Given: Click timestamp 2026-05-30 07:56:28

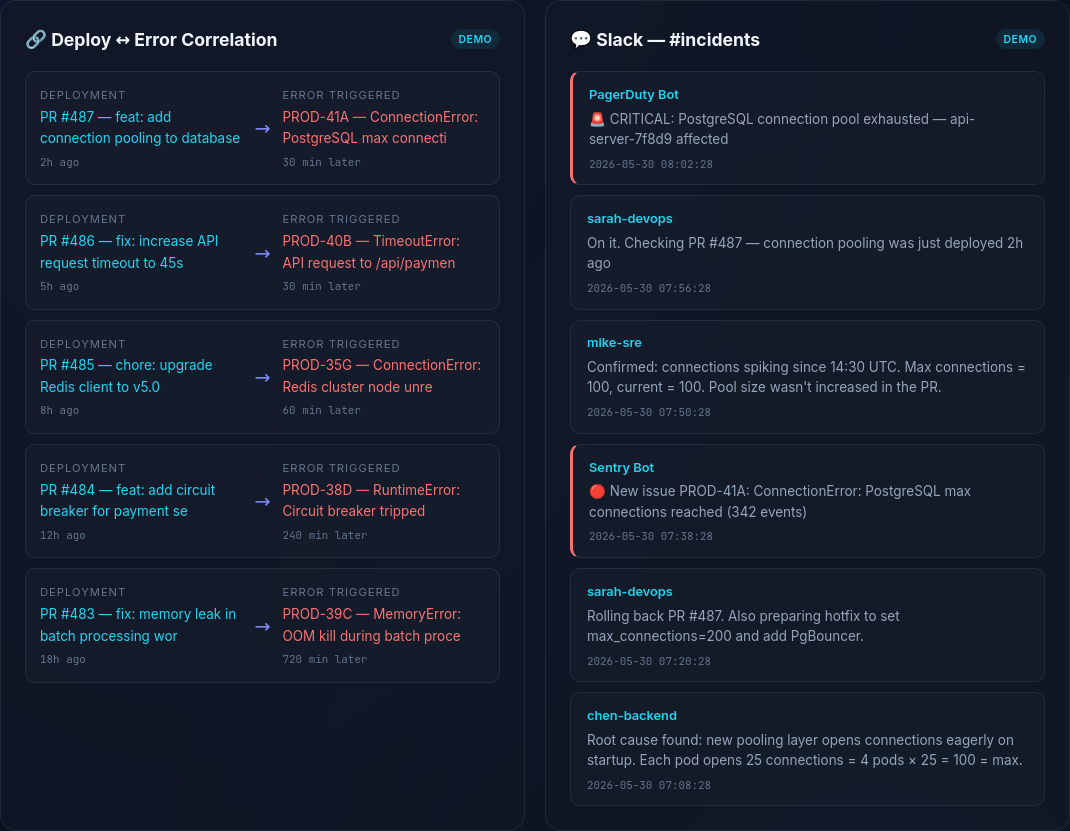Looking at the screenshot, I should pyautogui.click(x=648, y=289).
